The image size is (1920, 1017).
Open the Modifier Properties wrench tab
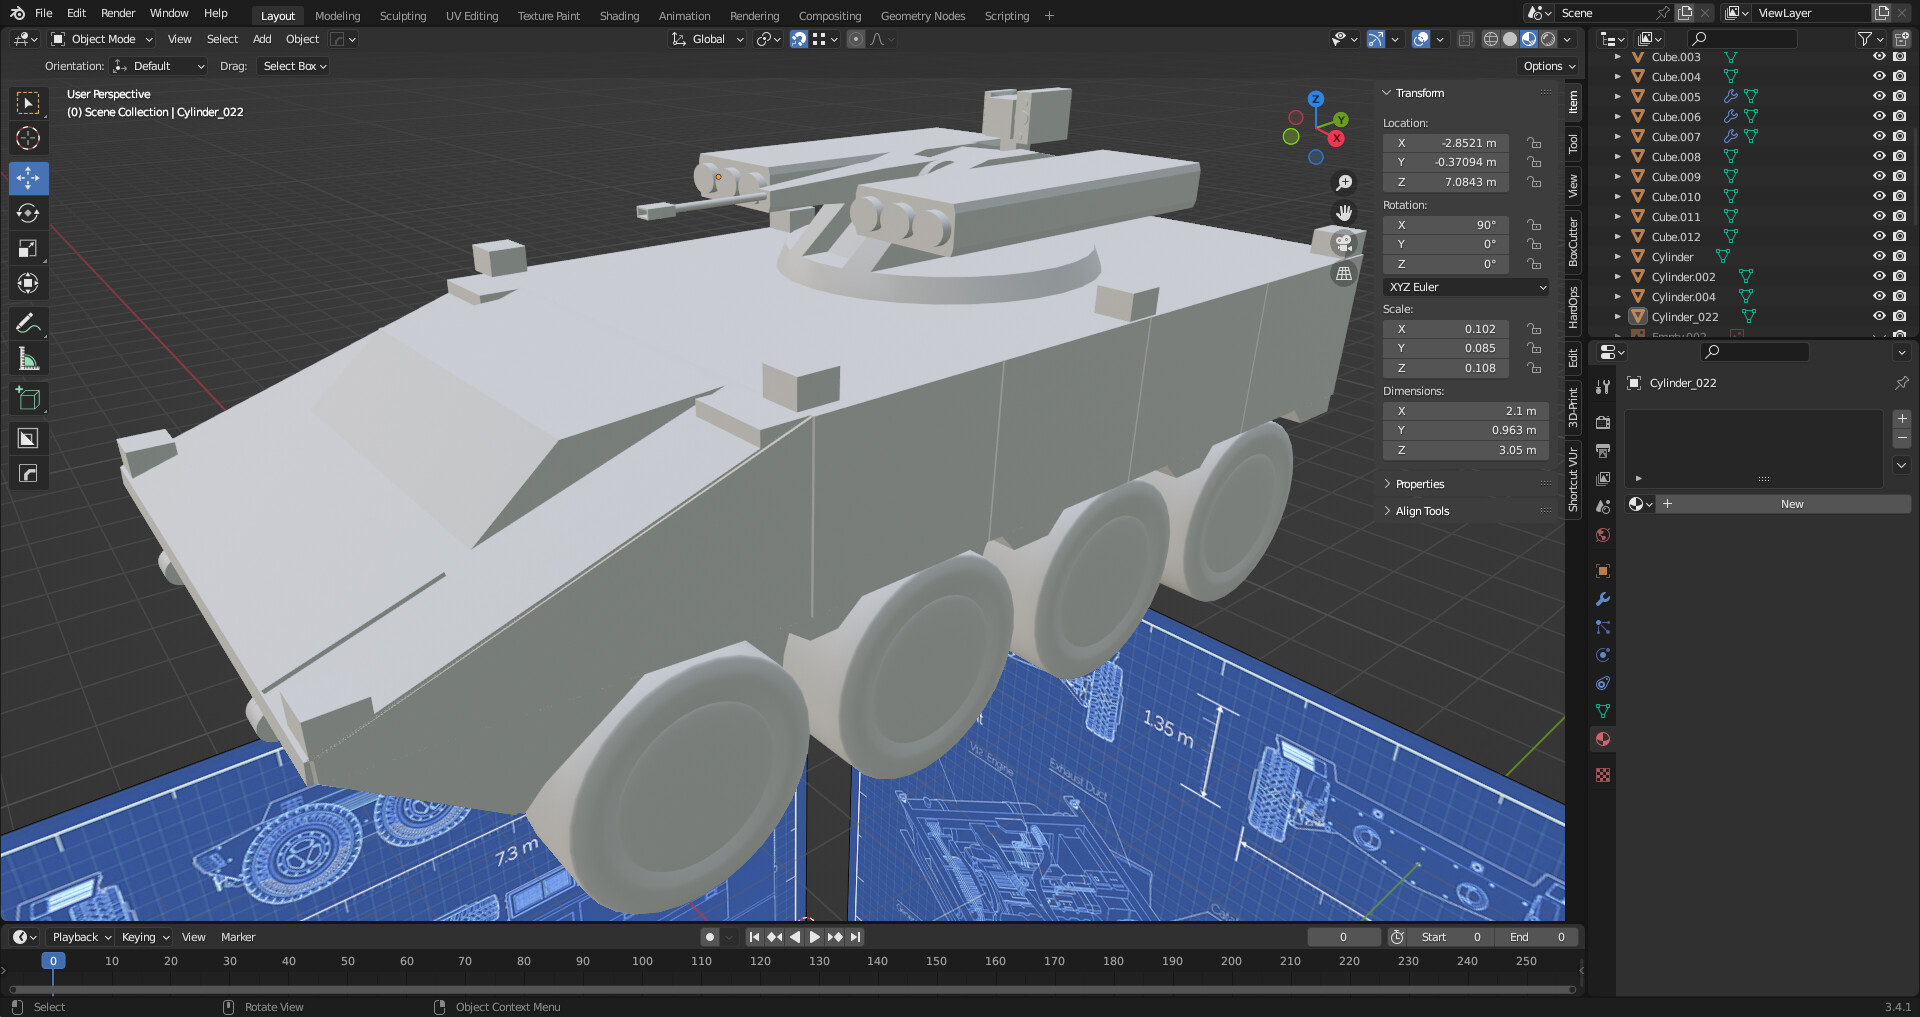click(x=1602, y=599)
